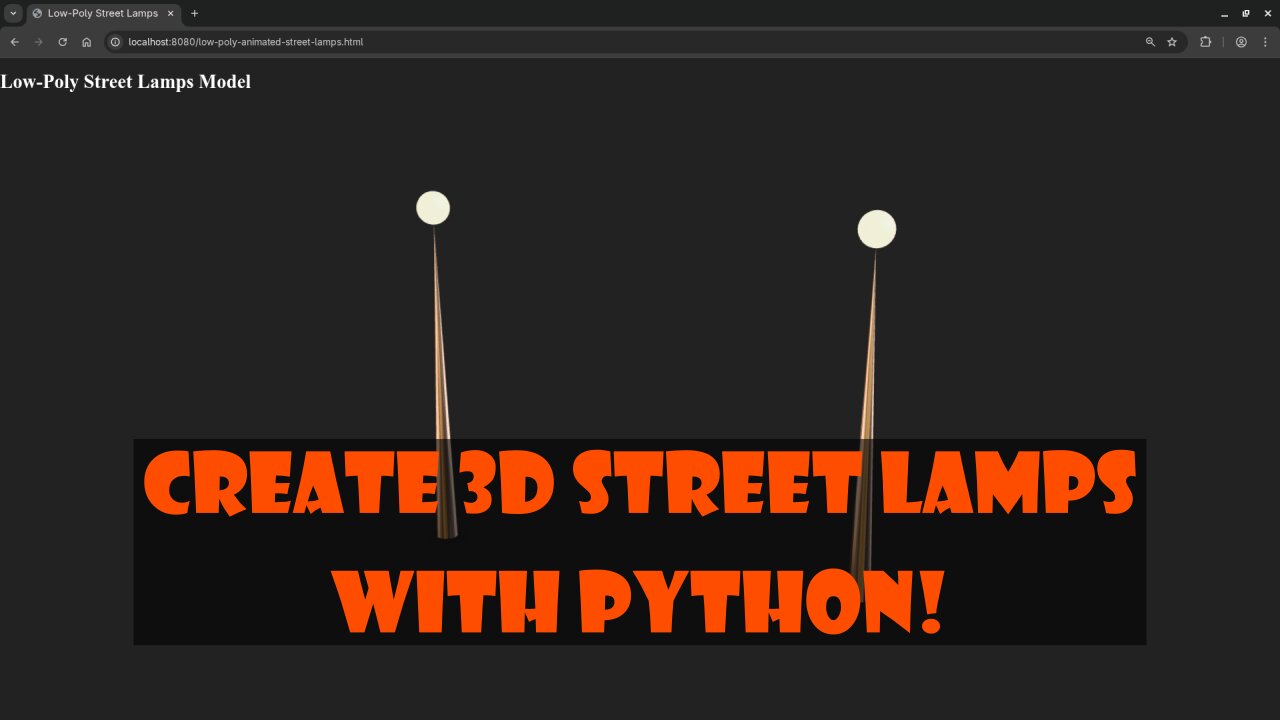Click the Low-Poly Street Lamps Model heading

tap(125, 82)
